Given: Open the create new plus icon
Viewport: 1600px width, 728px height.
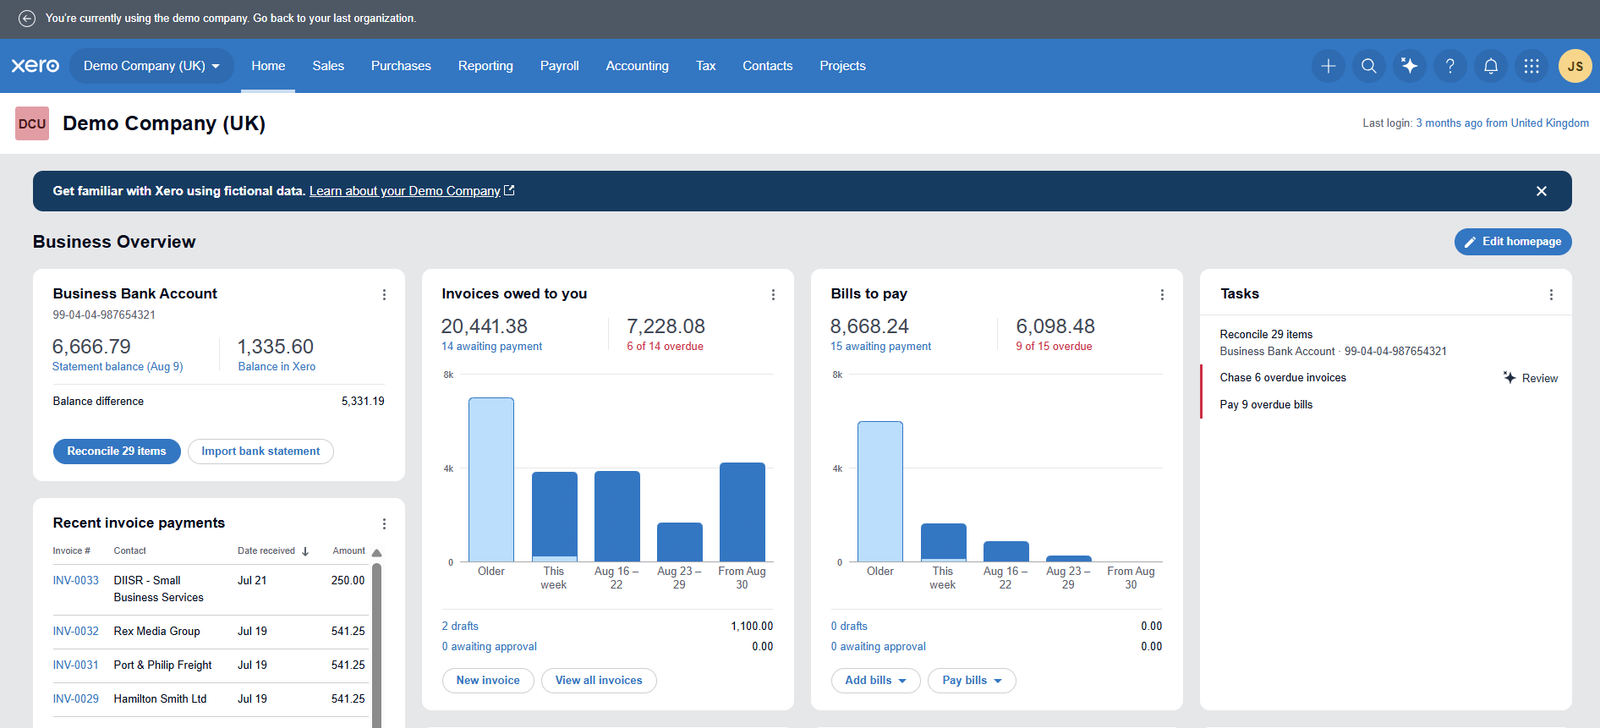Looking at the screenshot, I should pos(1328,66).
